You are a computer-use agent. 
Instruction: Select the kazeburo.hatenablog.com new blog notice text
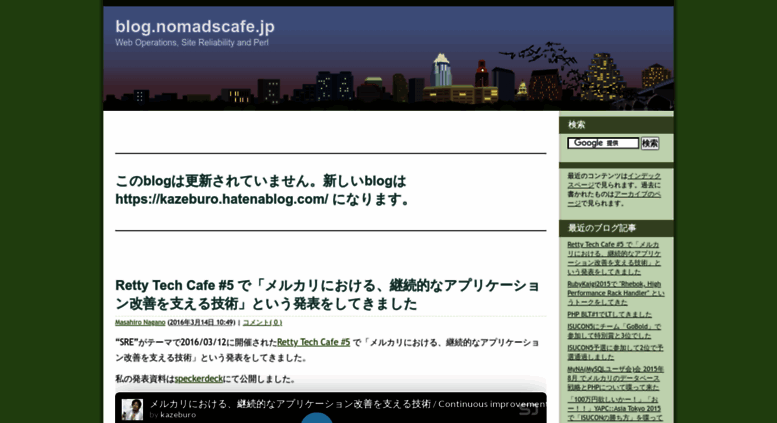click(263, 190)
